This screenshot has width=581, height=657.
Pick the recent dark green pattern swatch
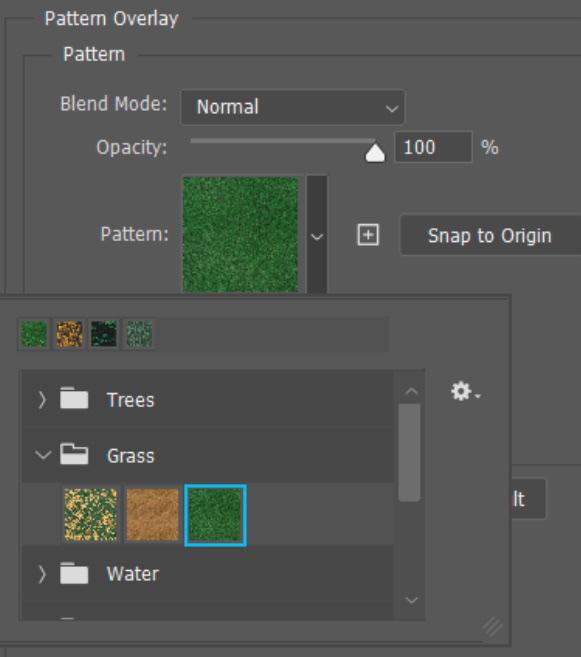tap(104, 334)
